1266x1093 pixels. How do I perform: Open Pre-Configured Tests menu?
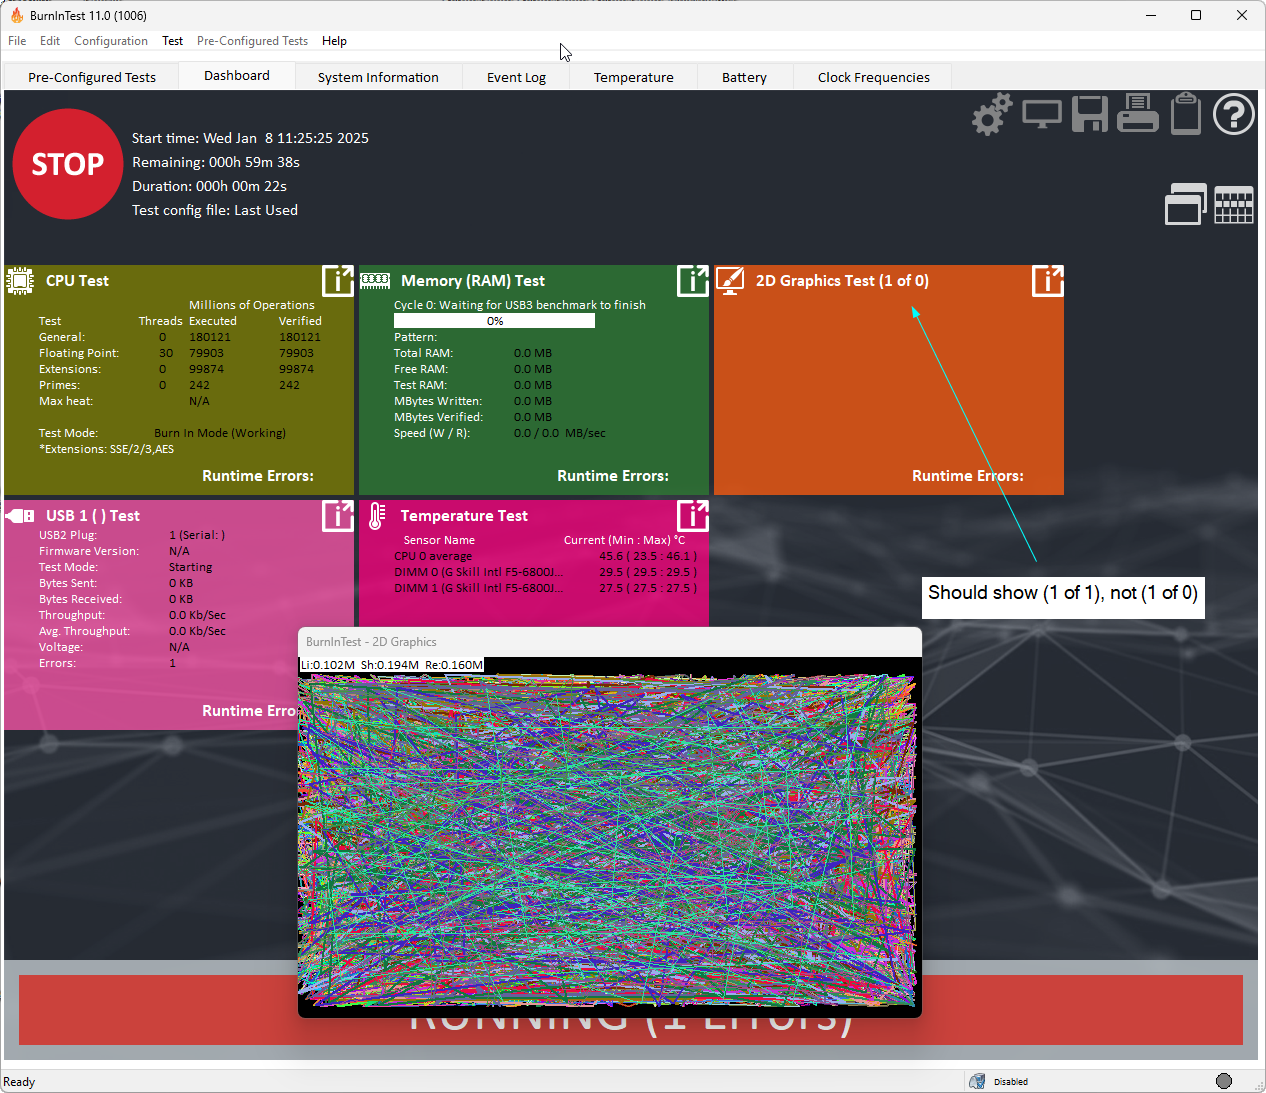click(252, 41)
